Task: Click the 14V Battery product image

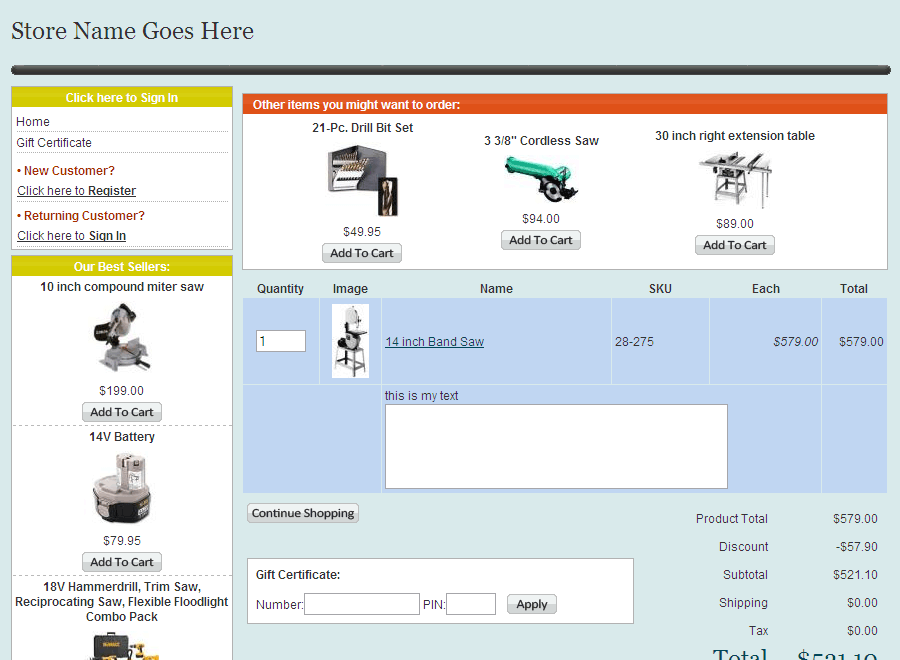Action: click(x=121, y=487)
